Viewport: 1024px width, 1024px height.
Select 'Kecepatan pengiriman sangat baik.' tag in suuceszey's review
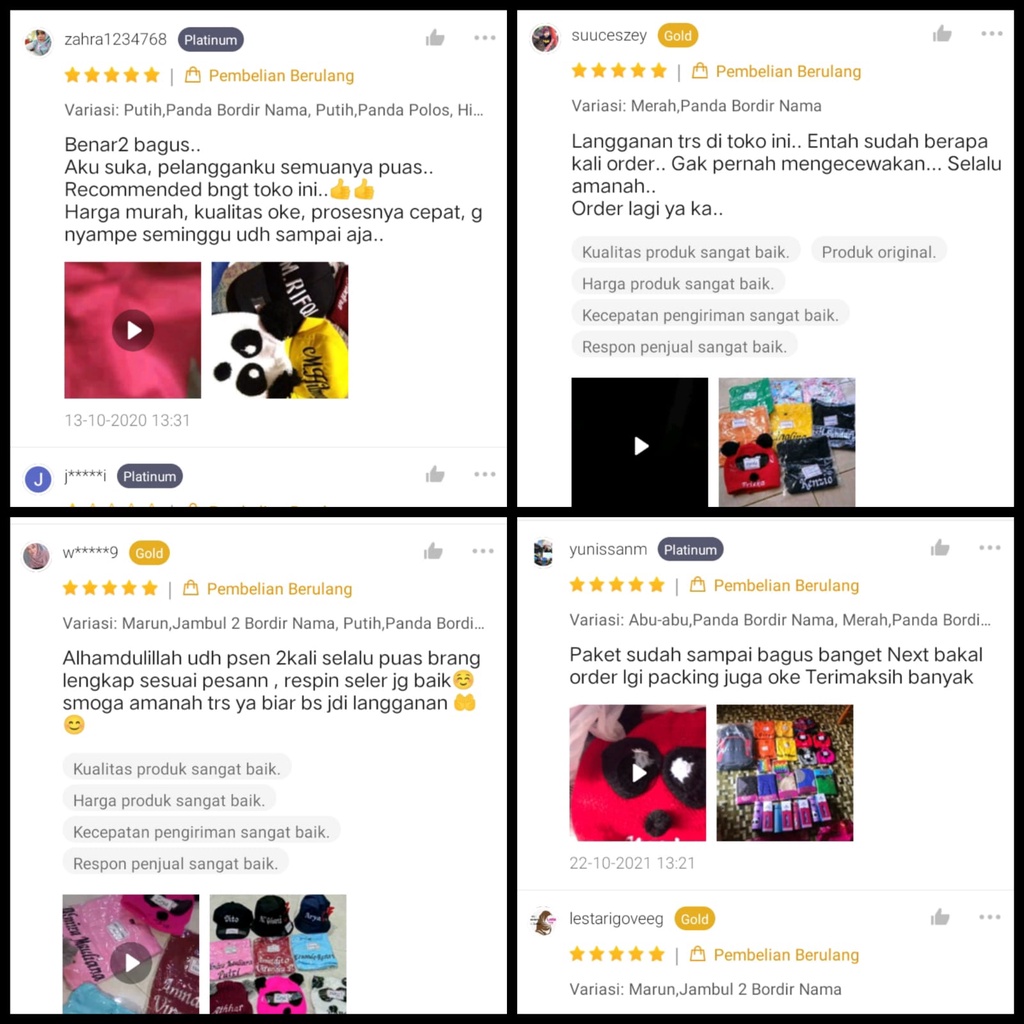click(710, 315)
